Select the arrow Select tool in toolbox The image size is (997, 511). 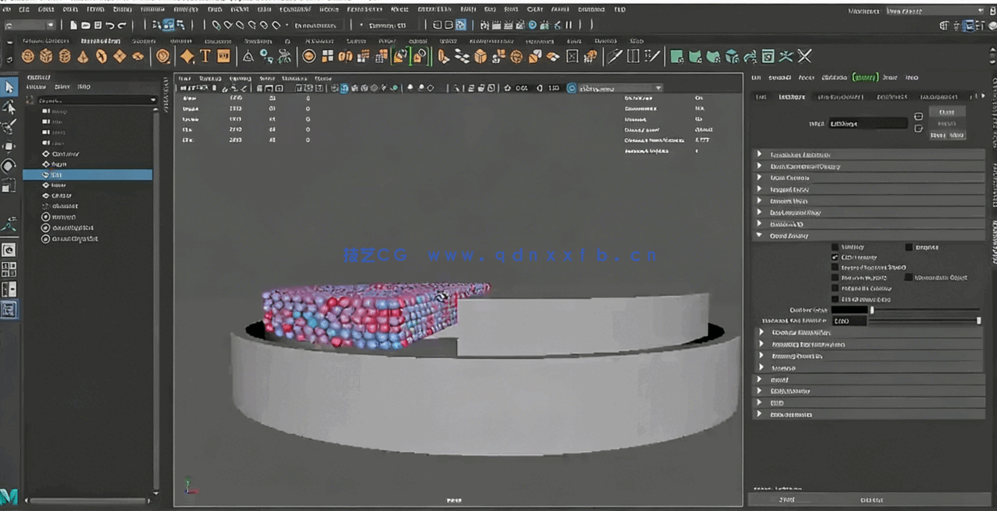pos(9,88)
